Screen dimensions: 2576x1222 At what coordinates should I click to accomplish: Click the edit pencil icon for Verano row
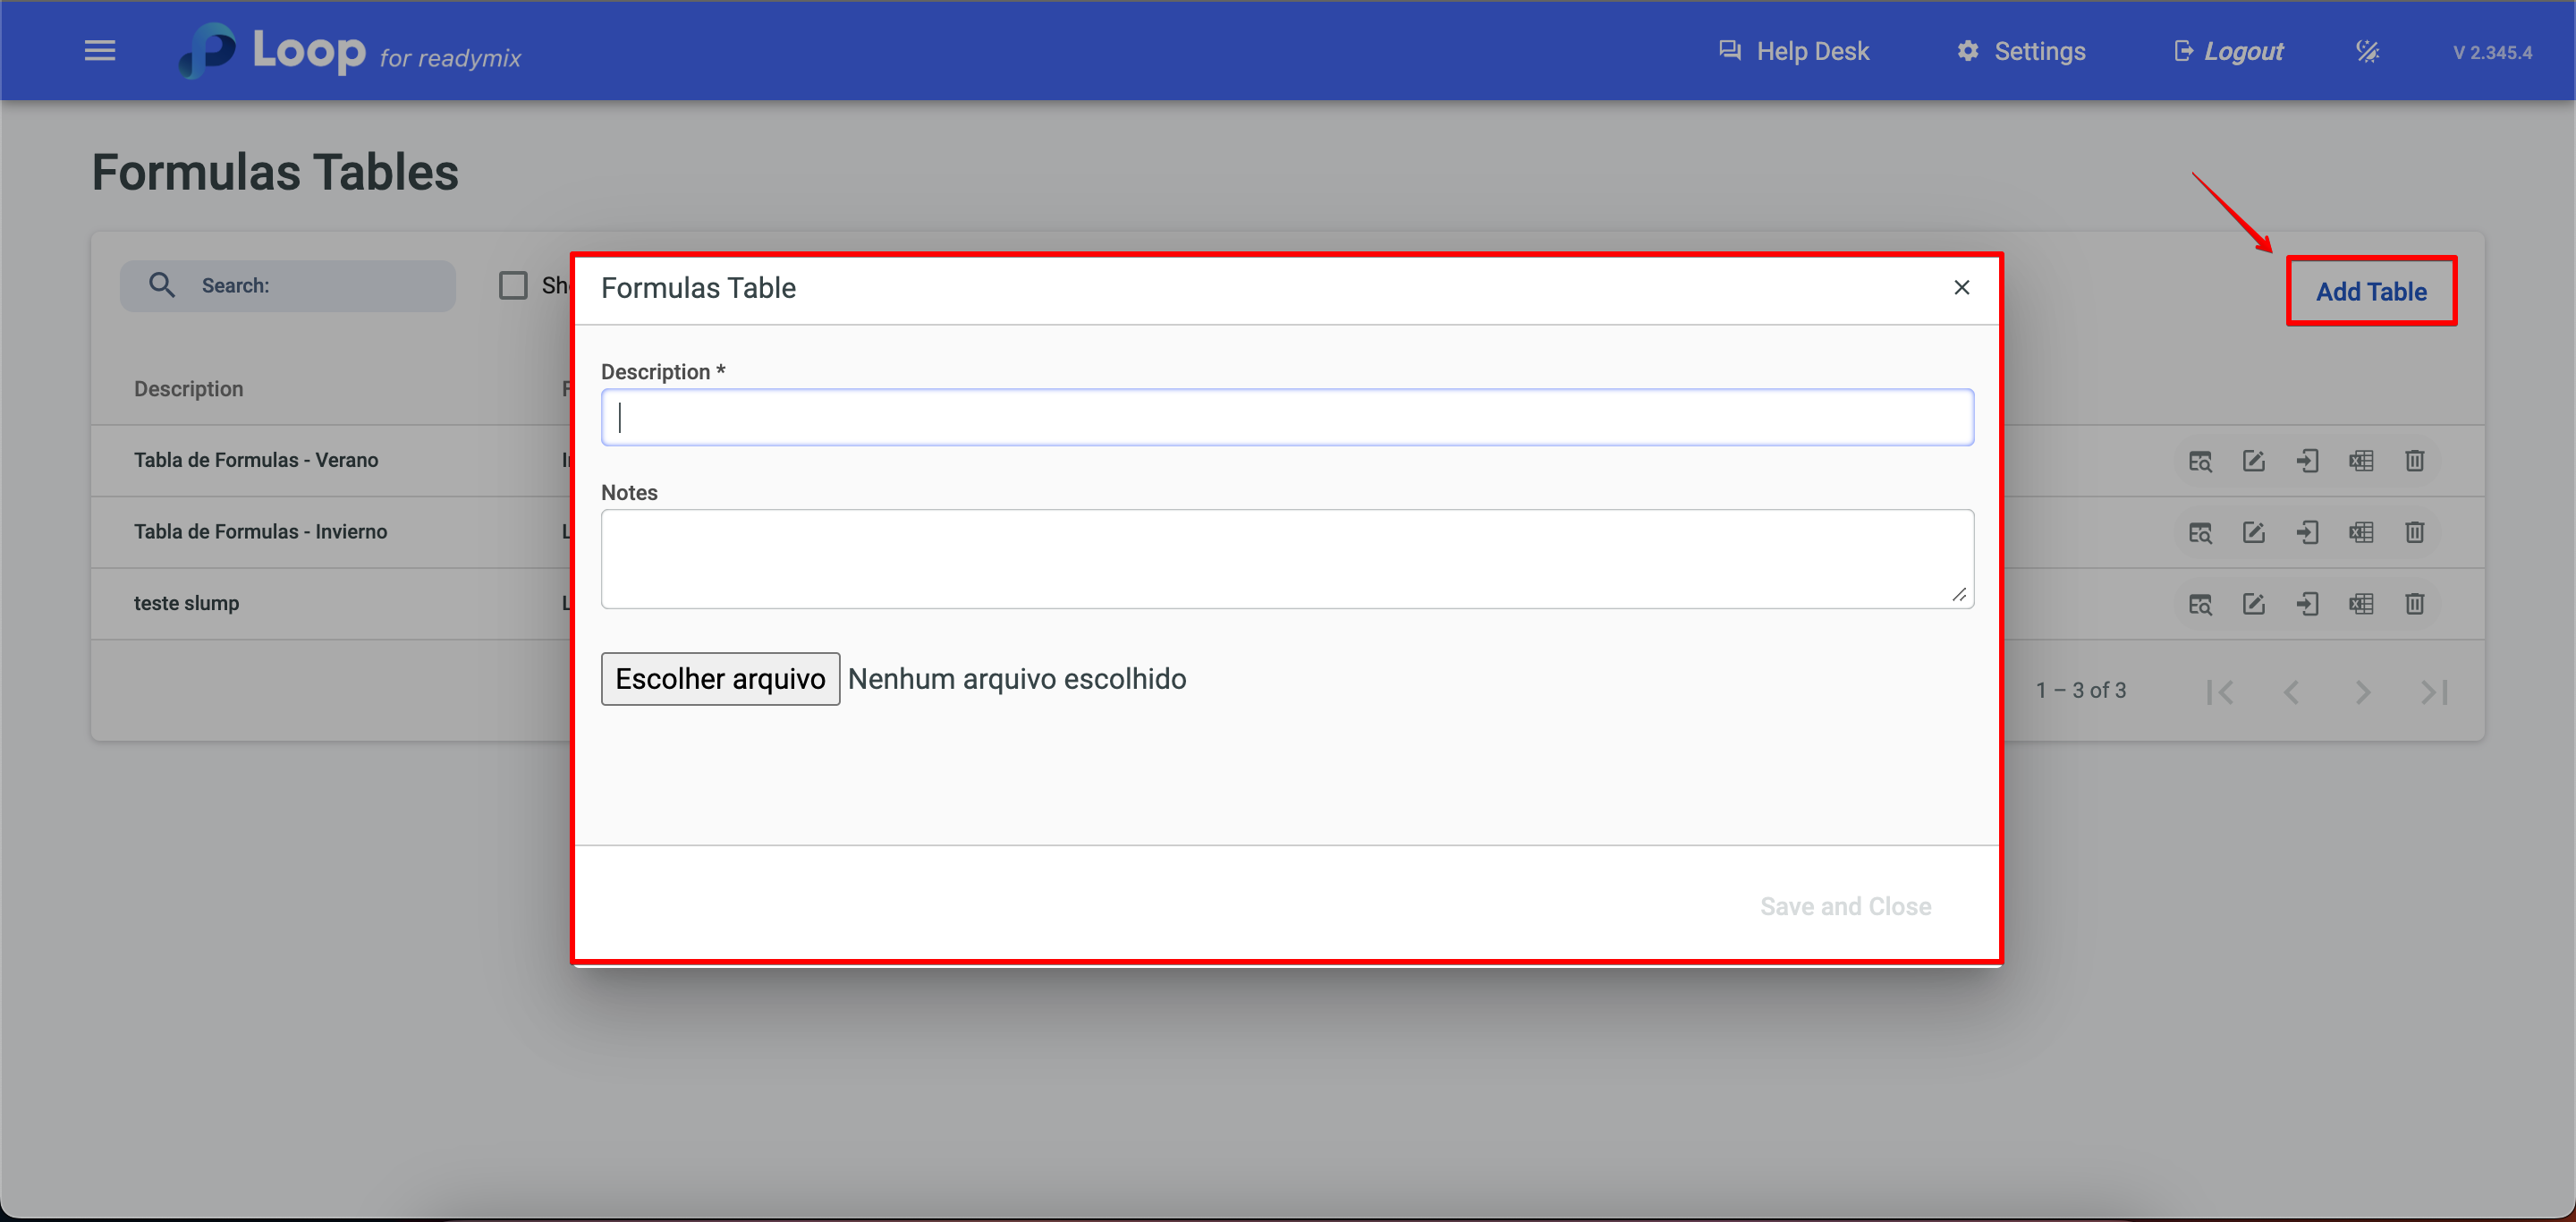click(x=2254, y=461)
